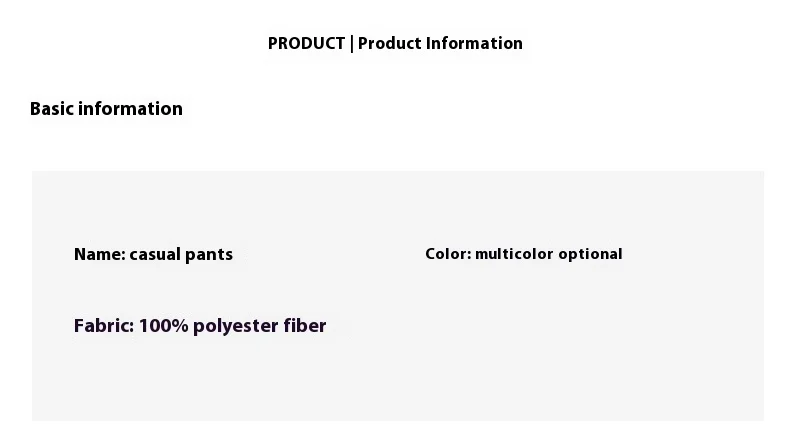
Task: Click the vertical bar separator in the header
Action: pos(351,43)
